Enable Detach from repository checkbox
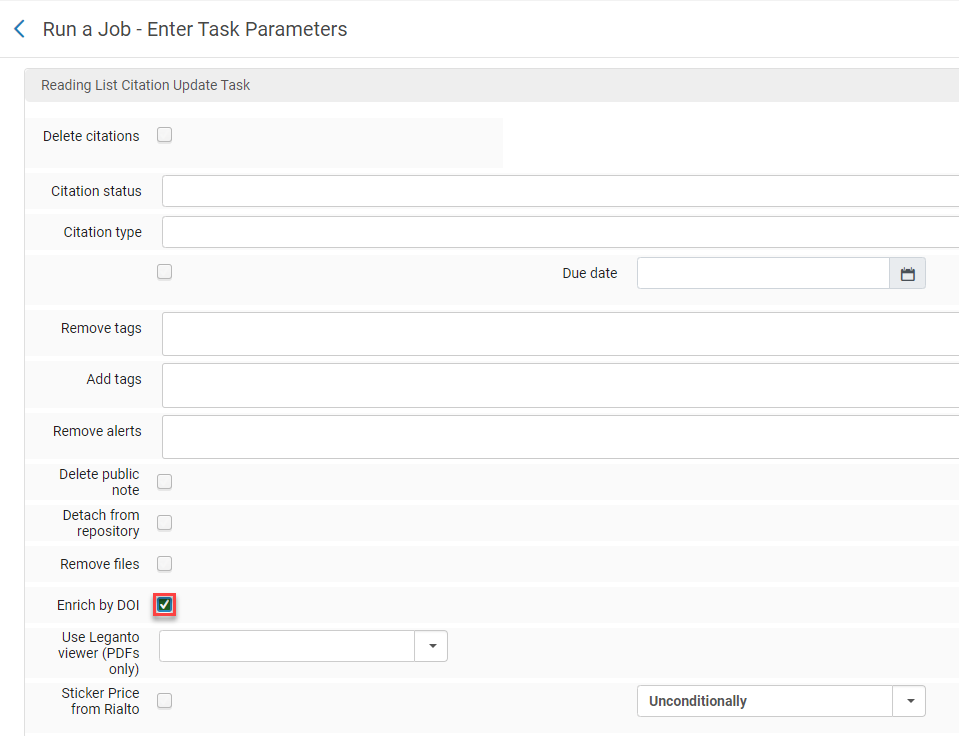959x736 pixels. (165, 523)
